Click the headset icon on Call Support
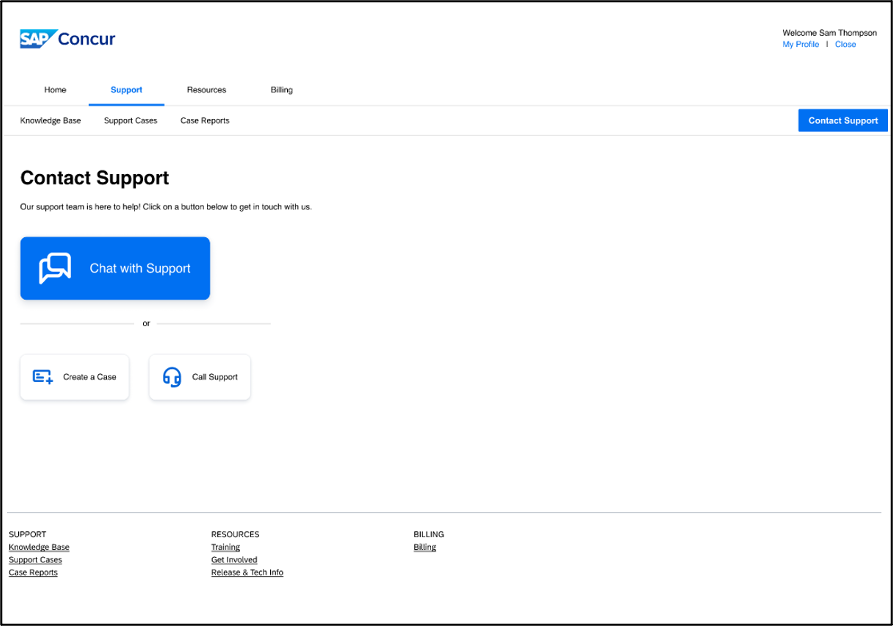The height and width of the screenshot is (626, 894). tap(170, 376)
